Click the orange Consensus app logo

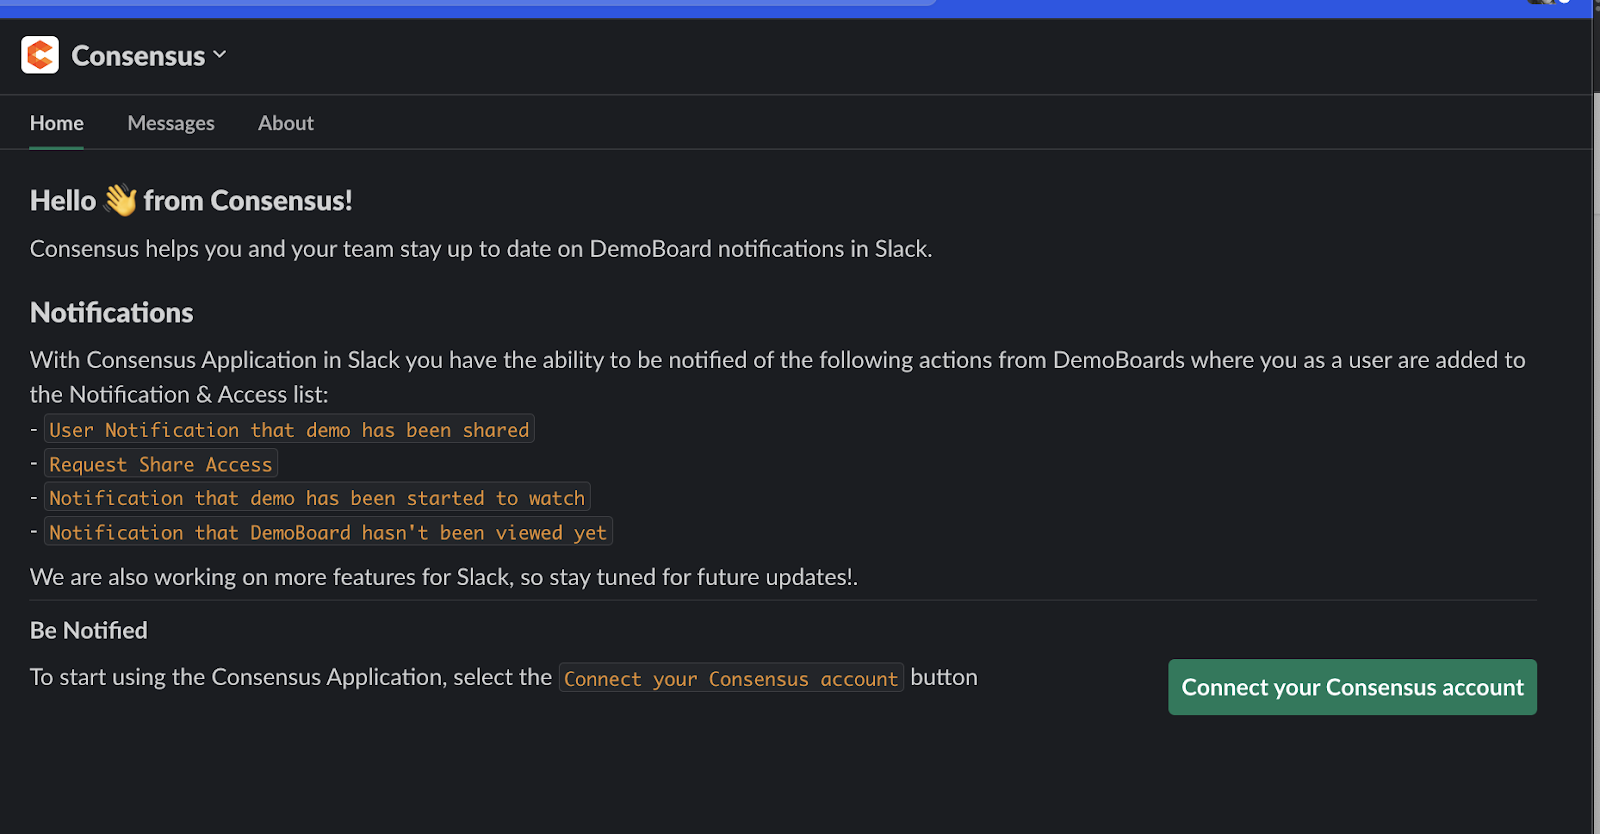click(x=40, y=55)
